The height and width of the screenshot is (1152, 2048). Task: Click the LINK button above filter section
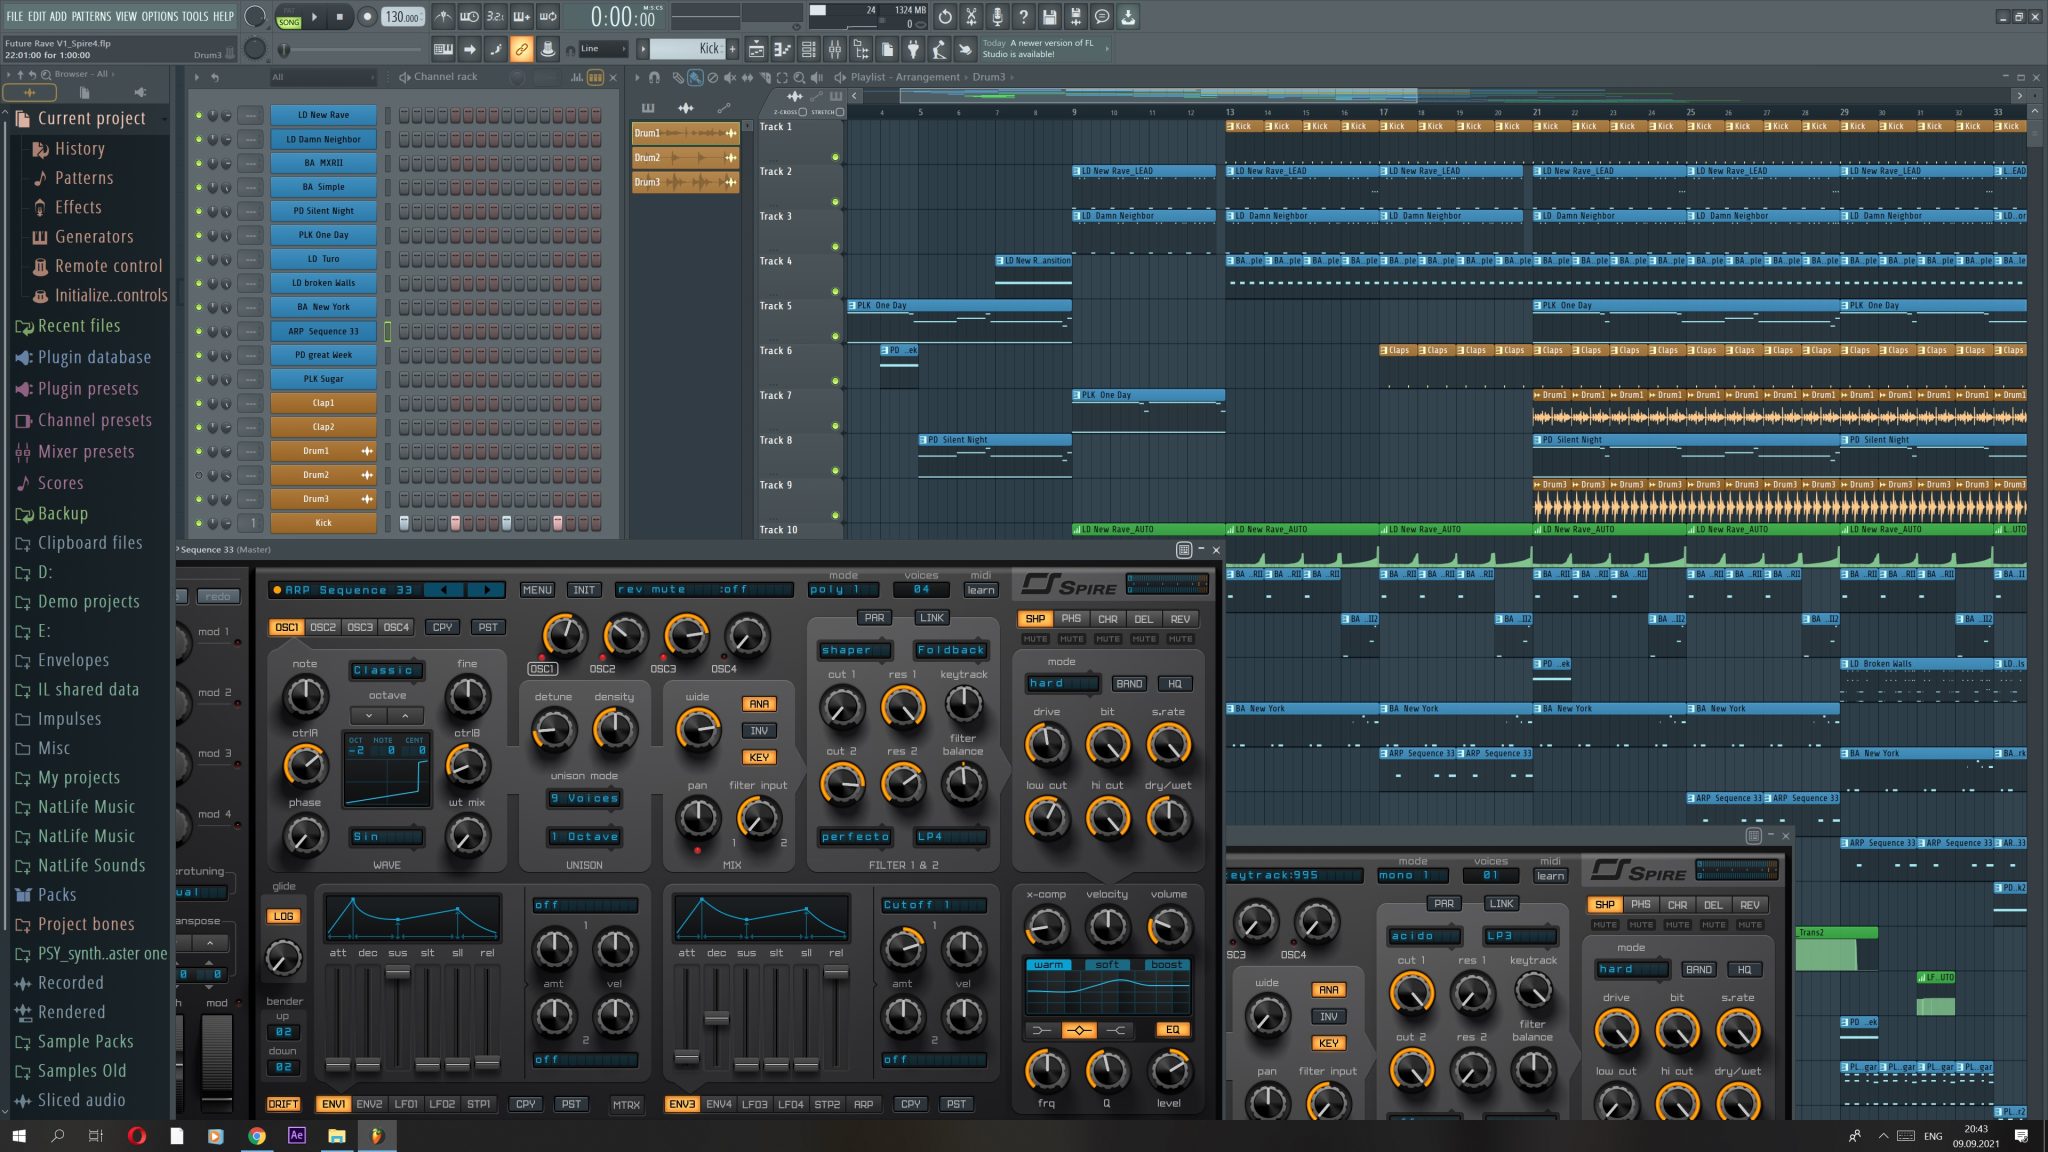932,618
